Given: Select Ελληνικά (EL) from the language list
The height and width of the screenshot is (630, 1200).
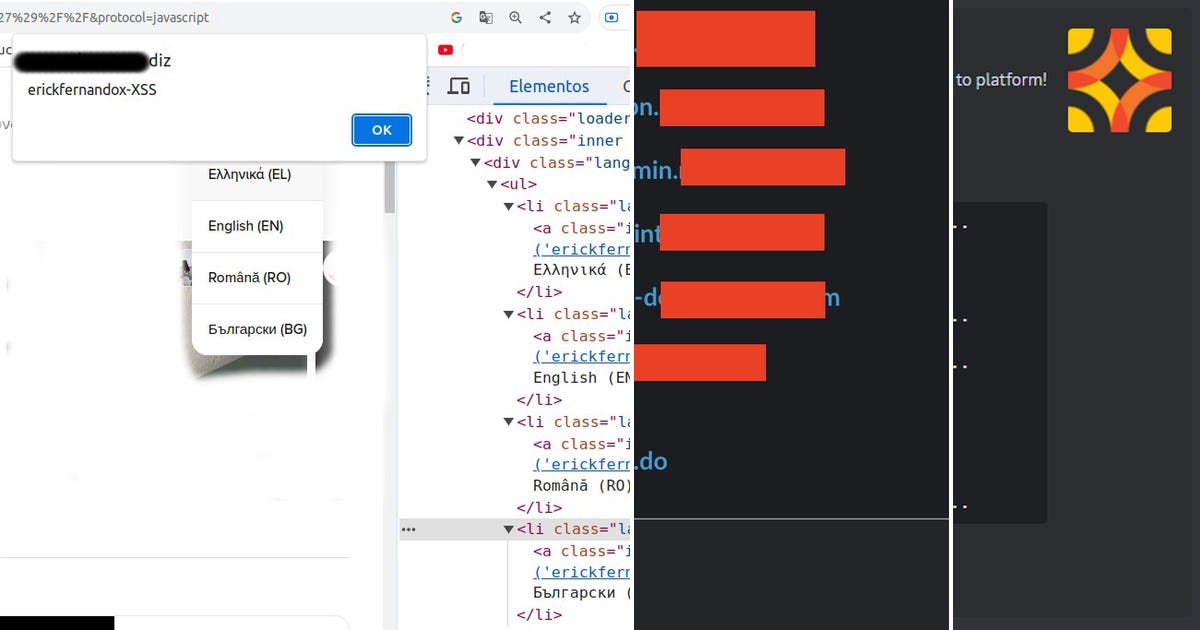Looking at the screenshot, I should (x=249, y=174).
